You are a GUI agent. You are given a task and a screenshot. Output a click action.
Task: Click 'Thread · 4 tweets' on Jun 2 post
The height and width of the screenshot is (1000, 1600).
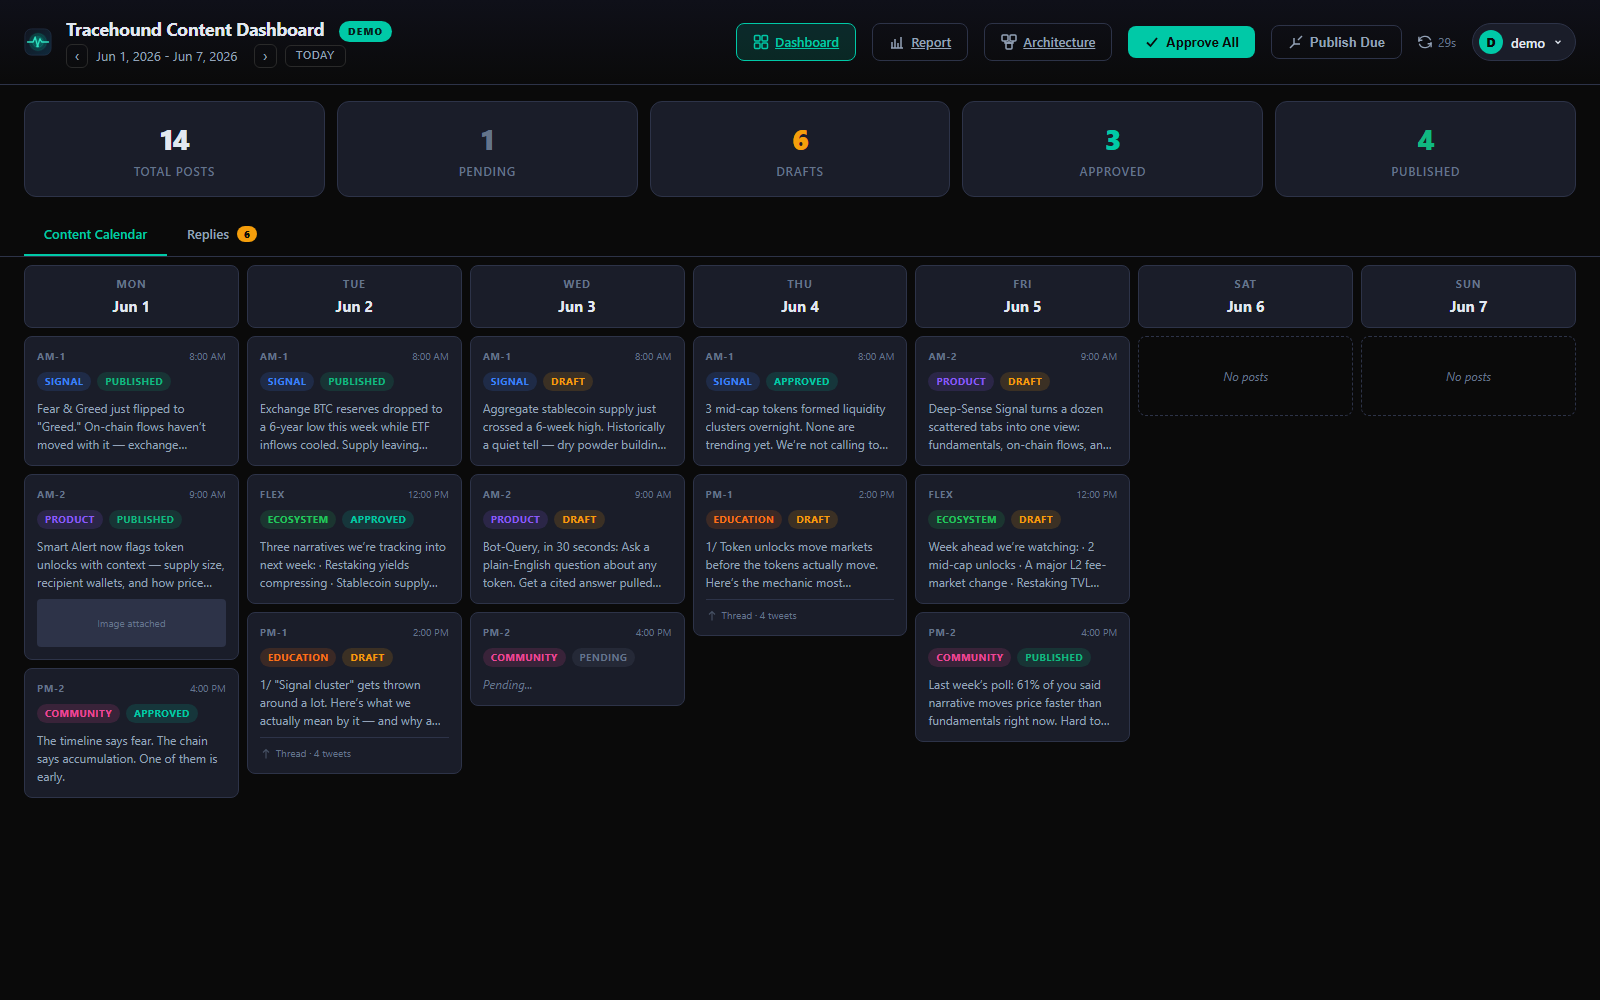click(313, 754)
